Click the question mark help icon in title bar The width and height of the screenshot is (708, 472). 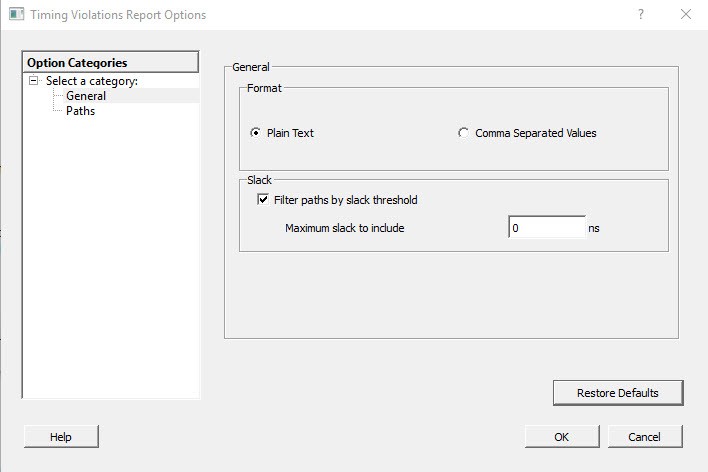640,15
